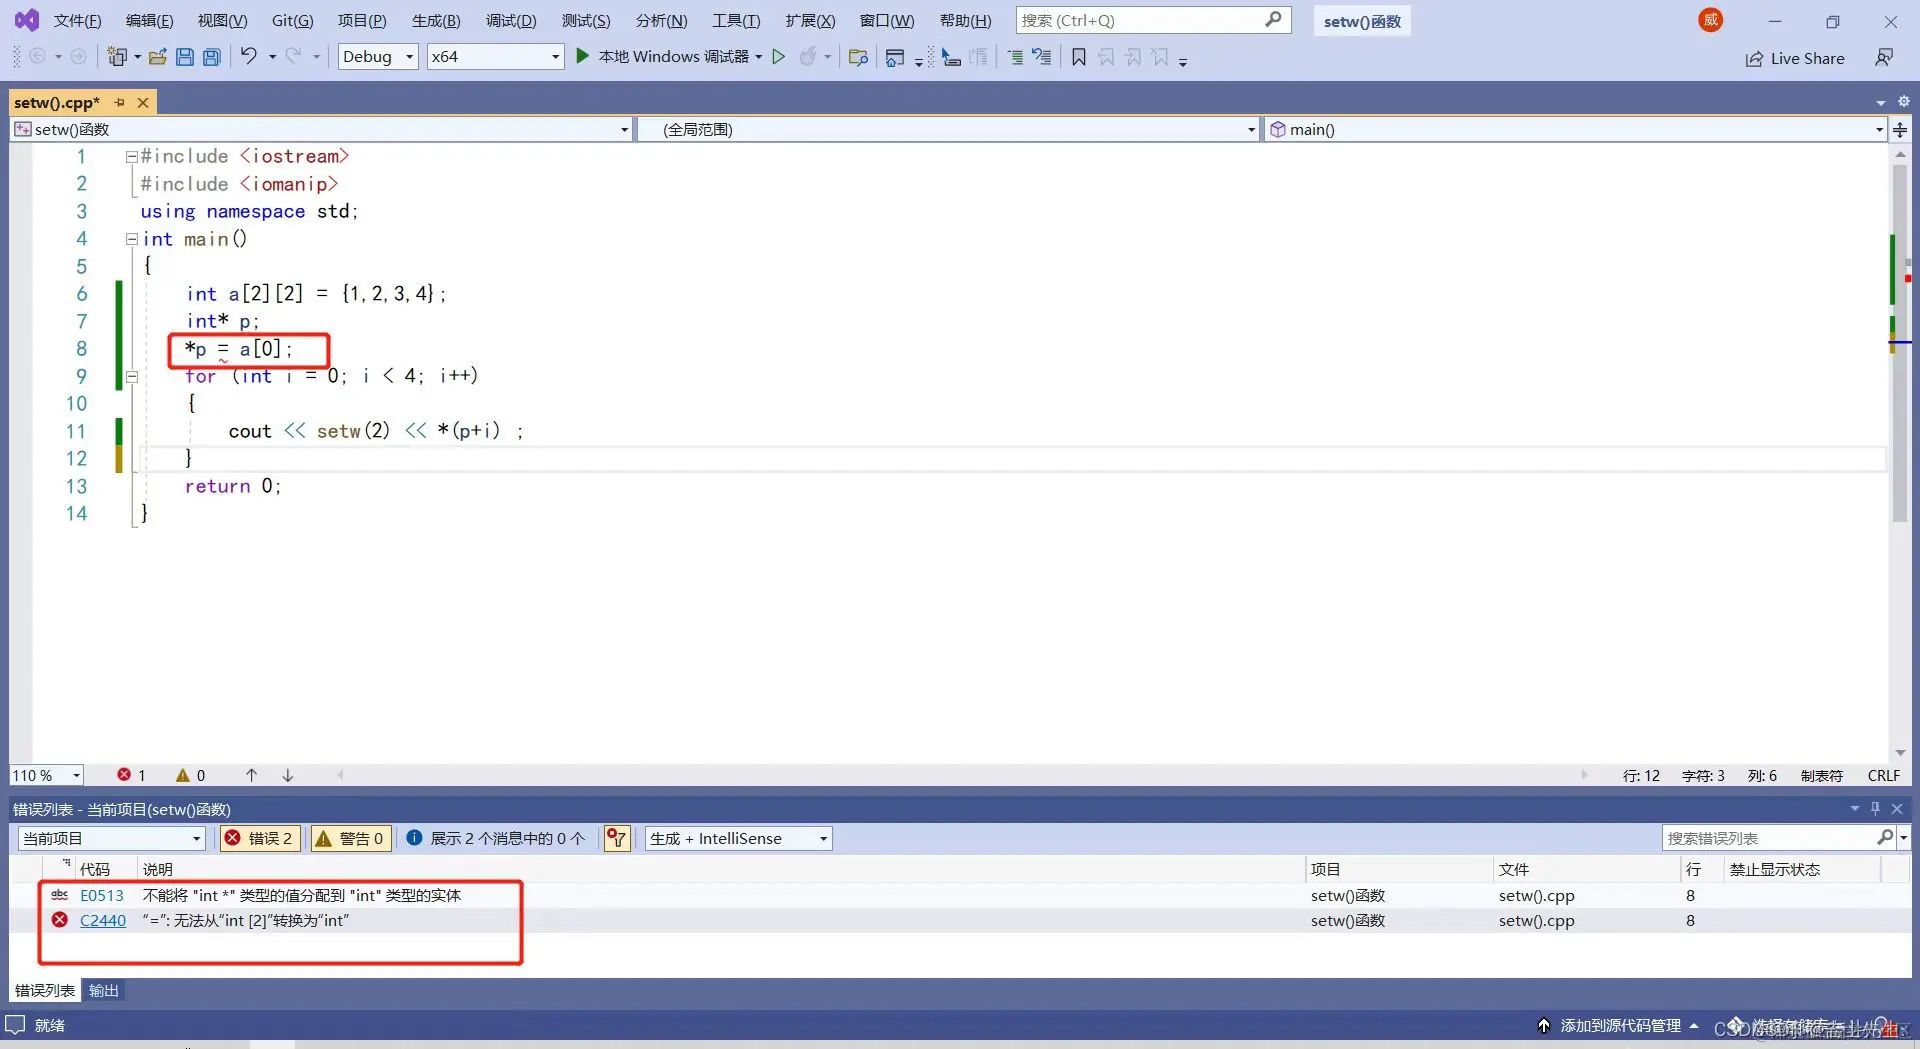Switch to the Output (输出) tab
The image size is (1920, 1049).
pos(104,990)
